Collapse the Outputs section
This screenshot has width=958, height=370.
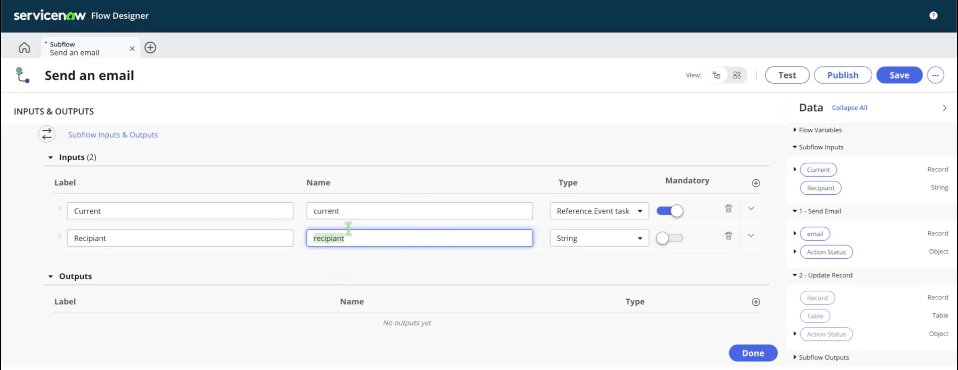coord(51,277)
